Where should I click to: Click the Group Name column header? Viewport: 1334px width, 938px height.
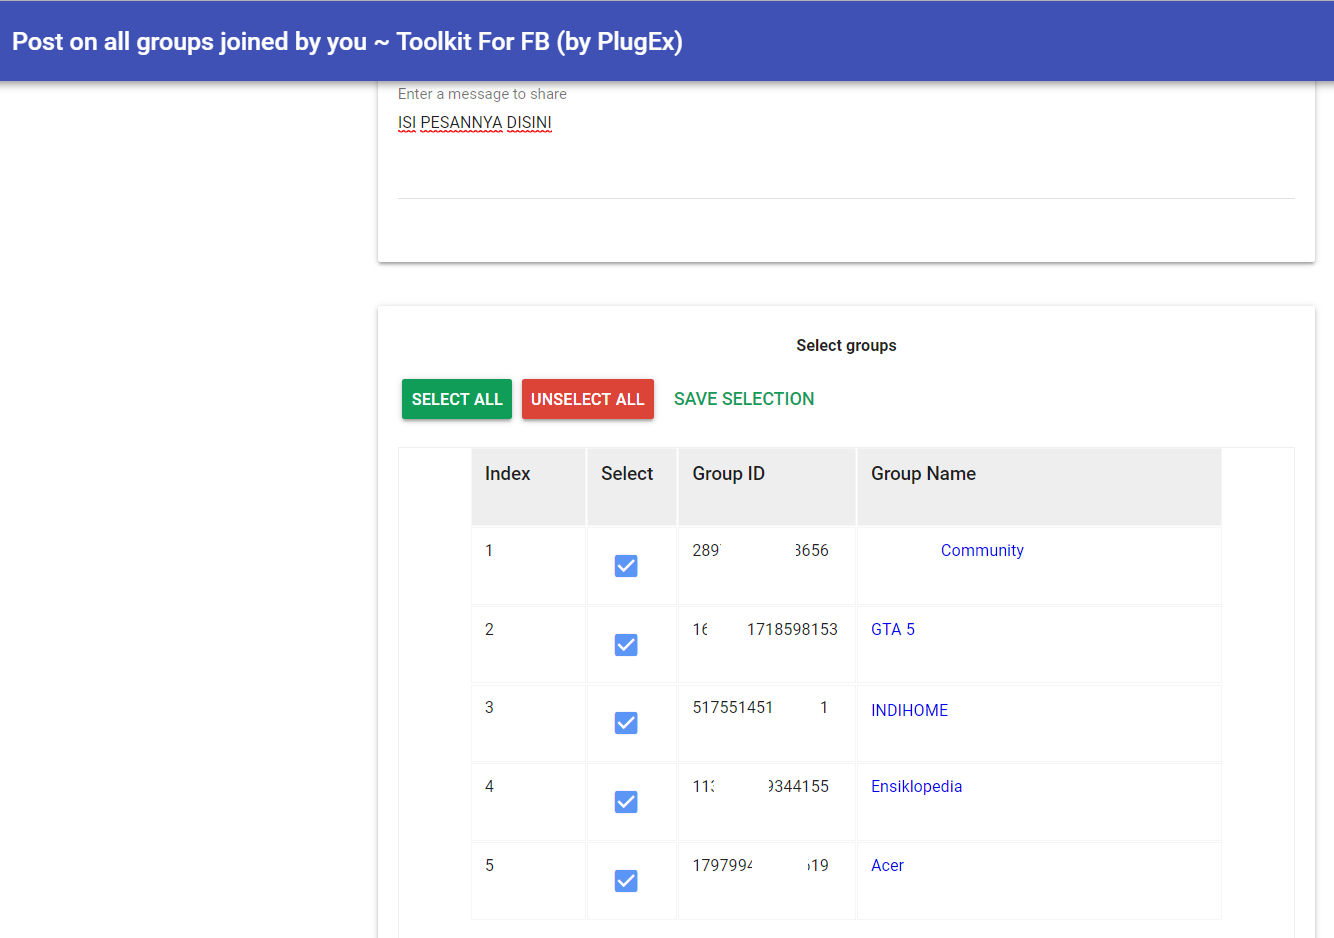[923, 474]
